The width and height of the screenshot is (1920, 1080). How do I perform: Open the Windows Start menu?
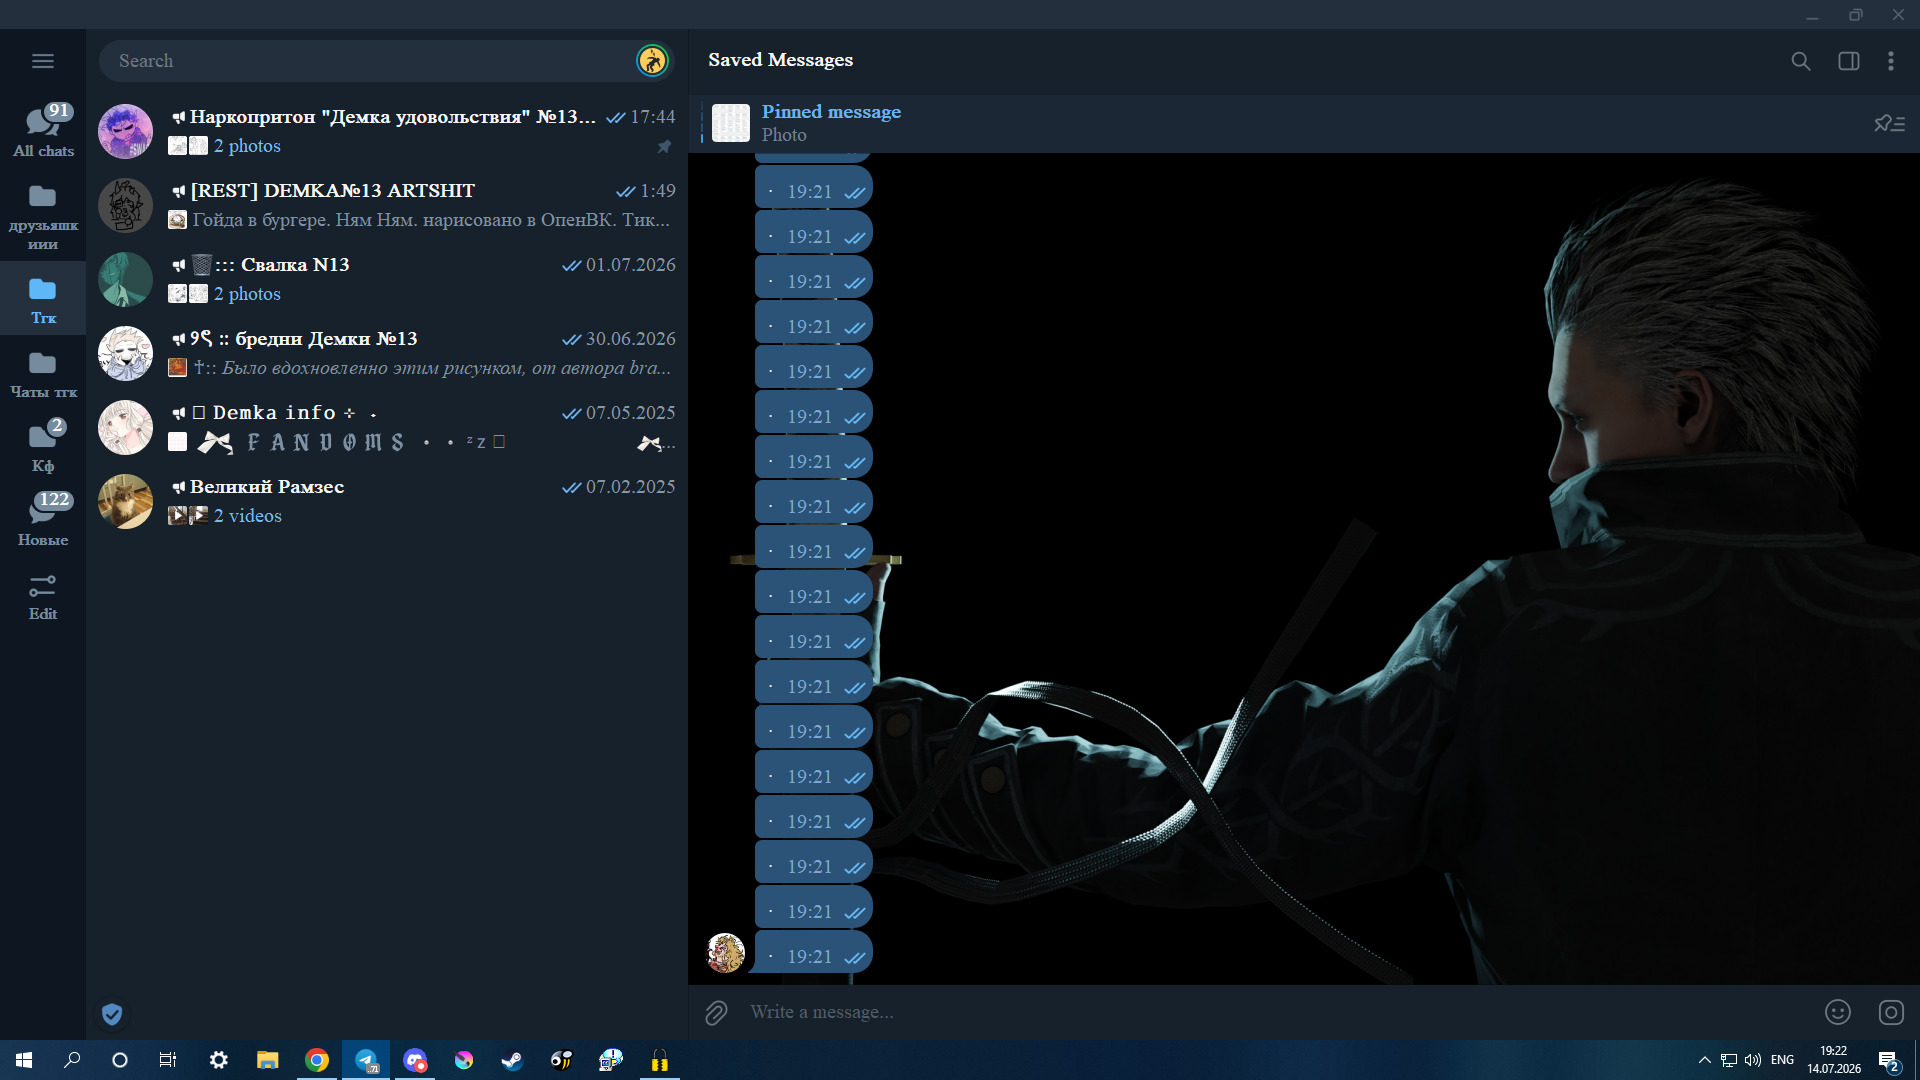tap(24, 1060)
